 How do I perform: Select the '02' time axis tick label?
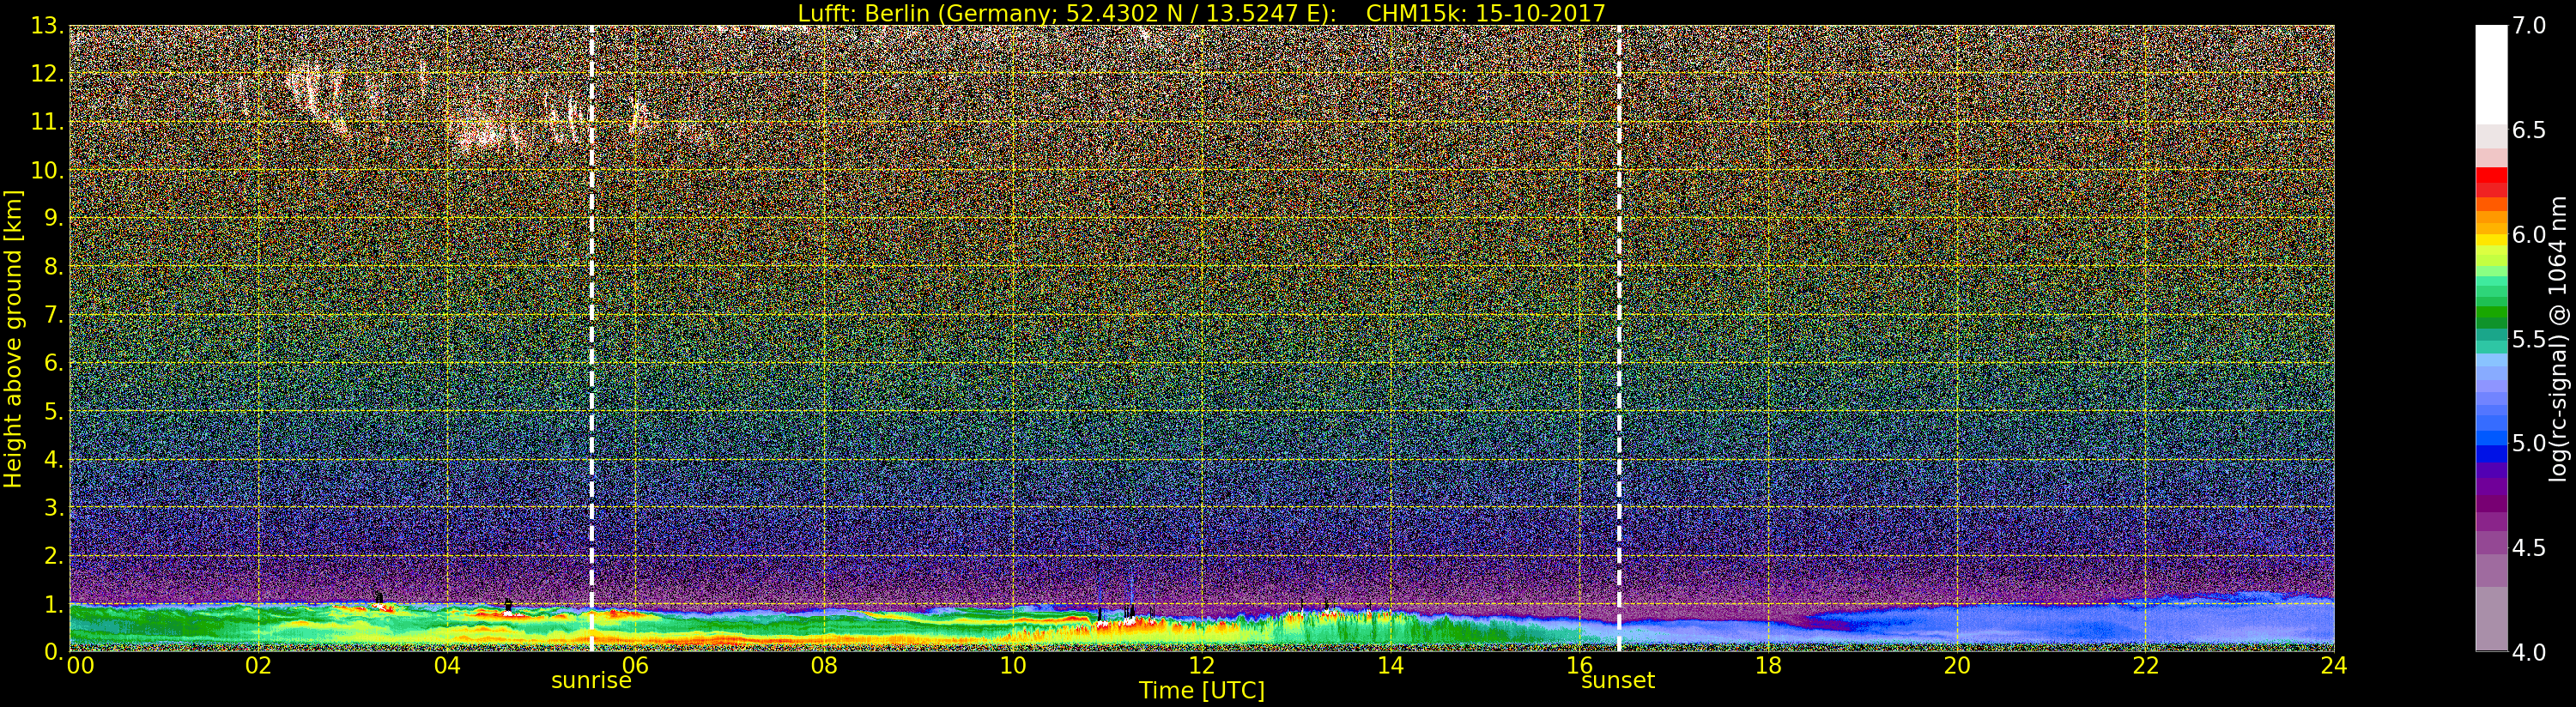tap(258, 665)
